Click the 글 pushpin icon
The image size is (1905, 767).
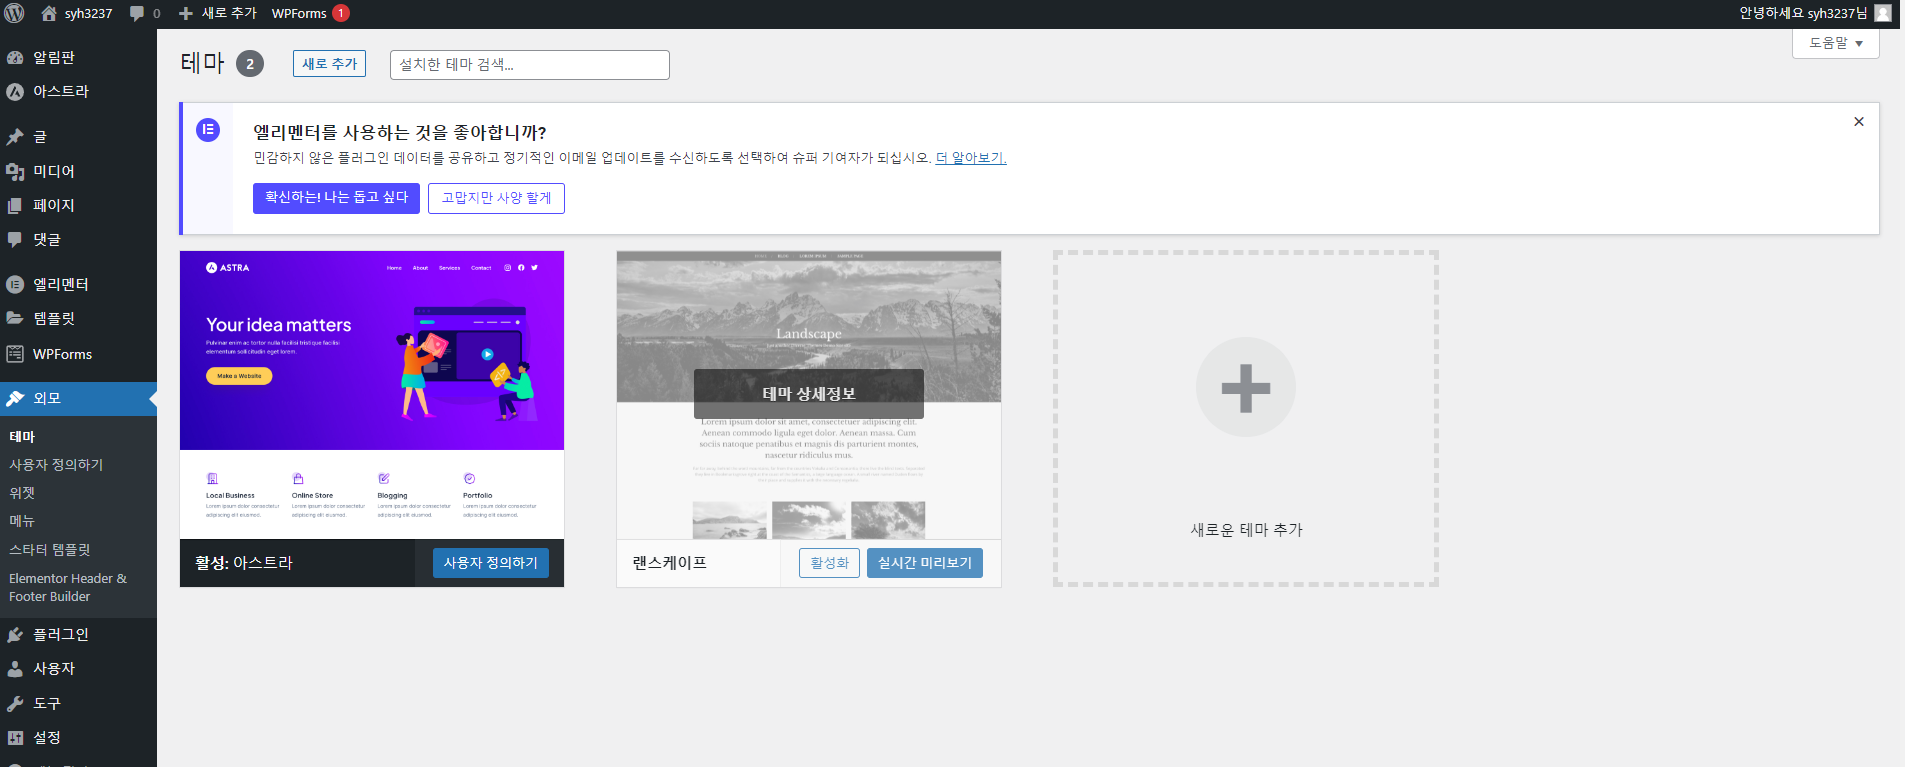(15, 137)
